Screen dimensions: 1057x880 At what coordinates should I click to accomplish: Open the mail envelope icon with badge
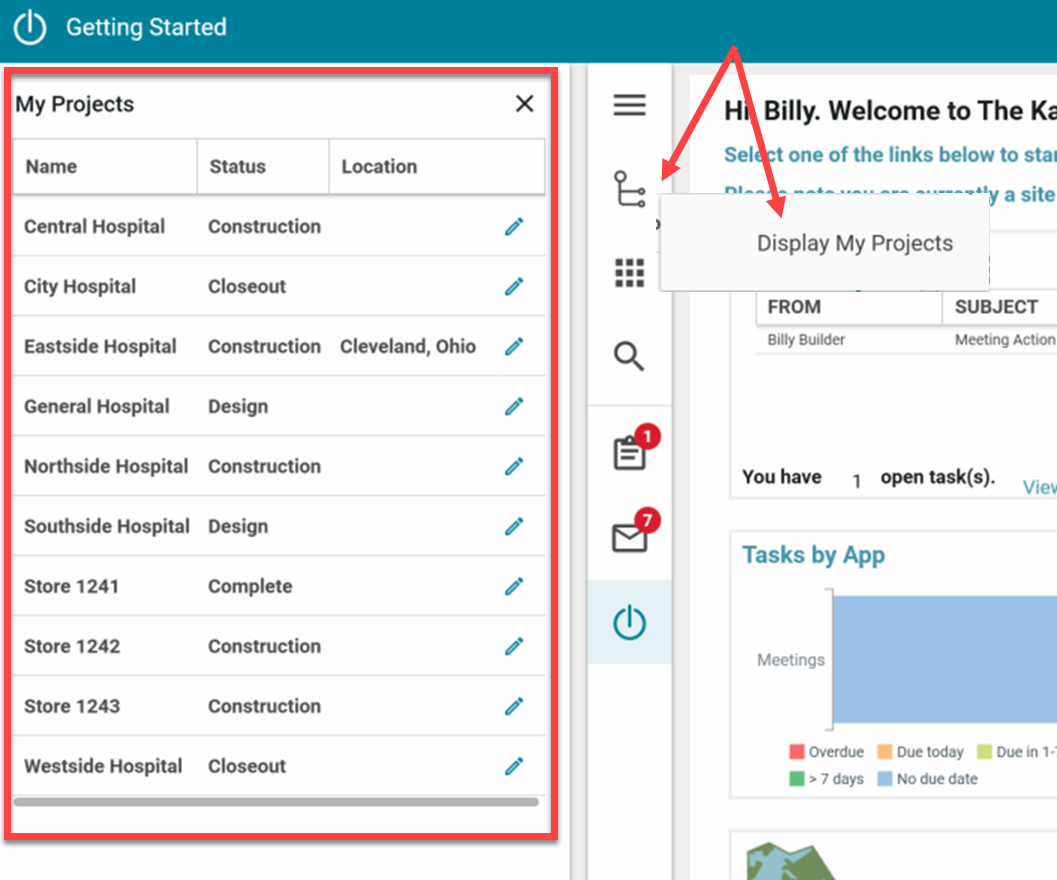click(630, 538)
